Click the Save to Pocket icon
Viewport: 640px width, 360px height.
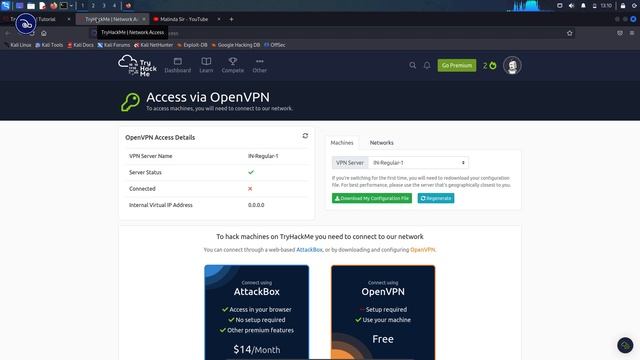(x=620, y=33)
